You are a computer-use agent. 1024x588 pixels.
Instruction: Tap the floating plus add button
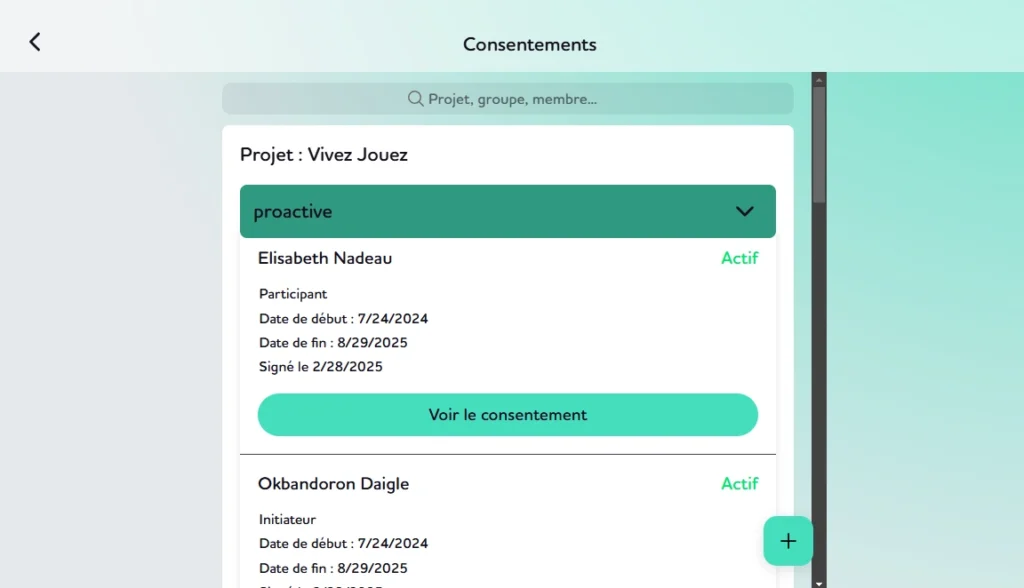click(x=788, y=541)
